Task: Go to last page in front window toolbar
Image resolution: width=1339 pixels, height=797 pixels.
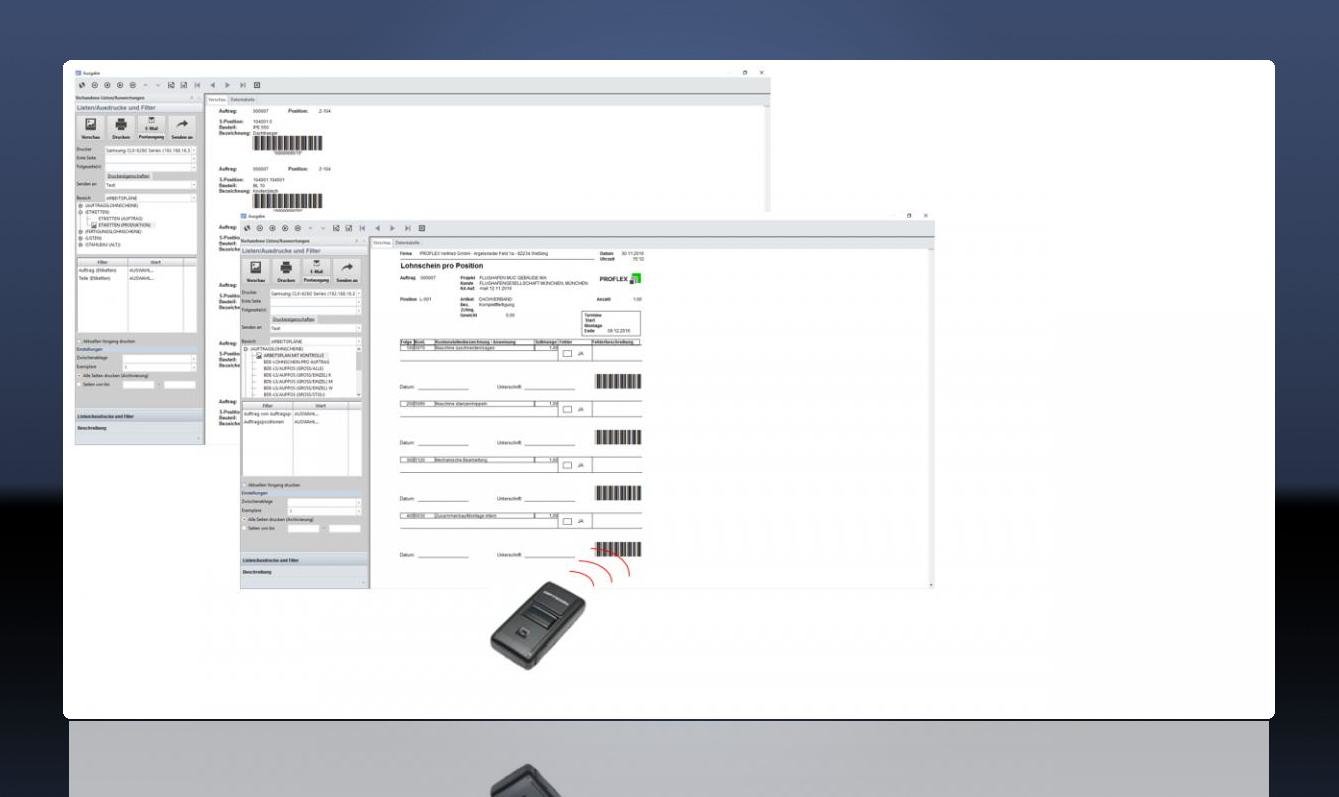Action: coord(407,229)
